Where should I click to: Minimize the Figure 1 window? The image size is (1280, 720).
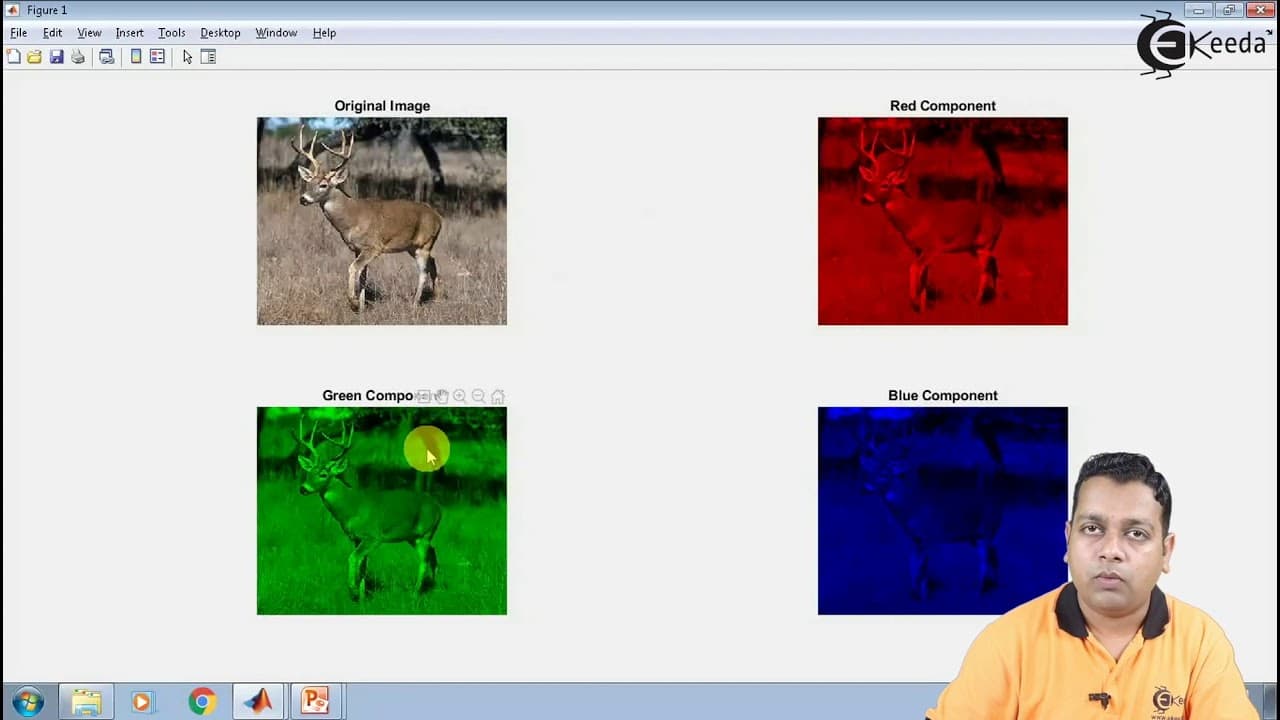[1199, 10]
